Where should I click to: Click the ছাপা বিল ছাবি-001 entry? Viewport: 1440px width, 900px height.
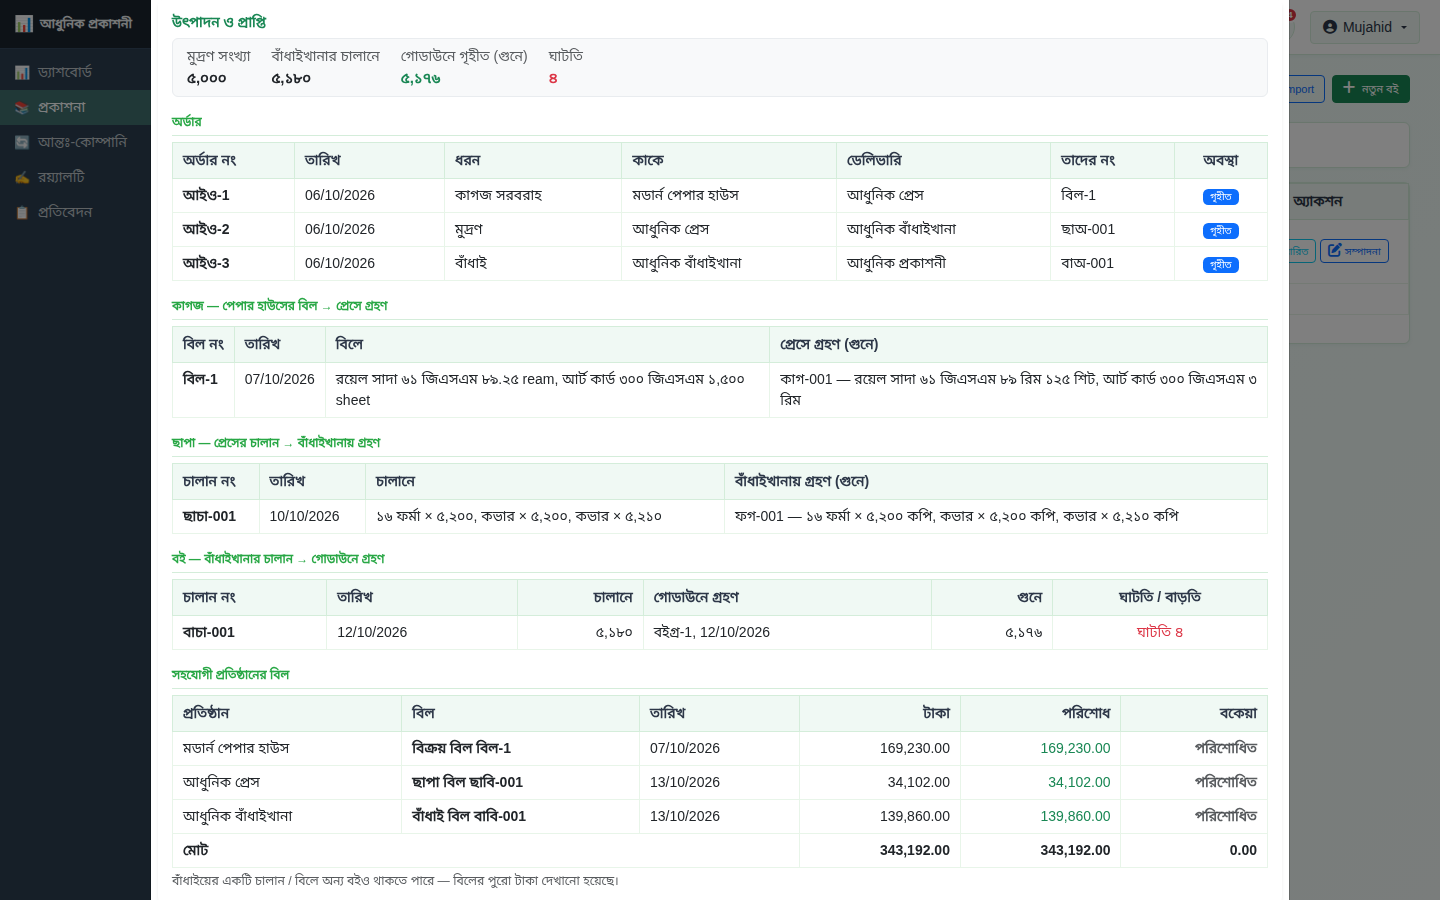pos(468,782)
